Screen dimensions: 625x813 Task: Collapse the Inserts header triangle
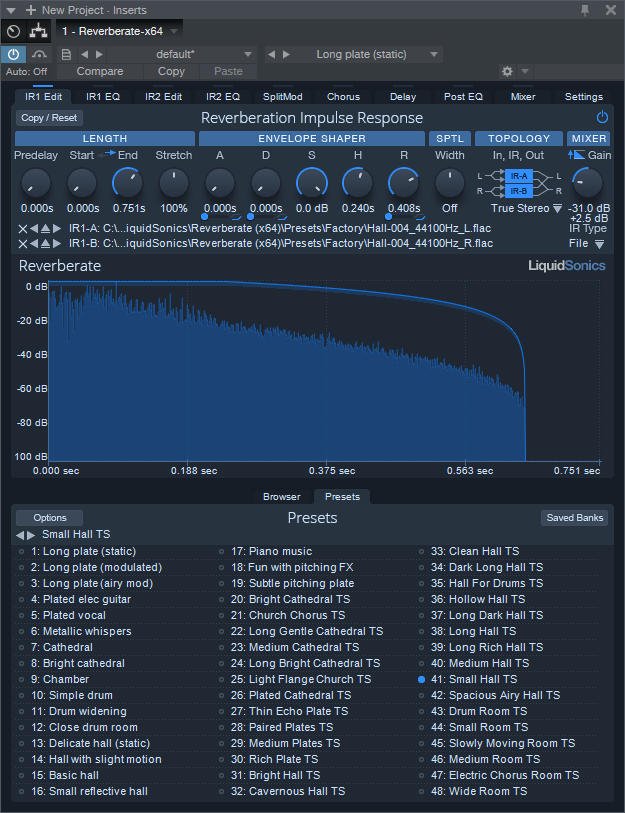10,10
